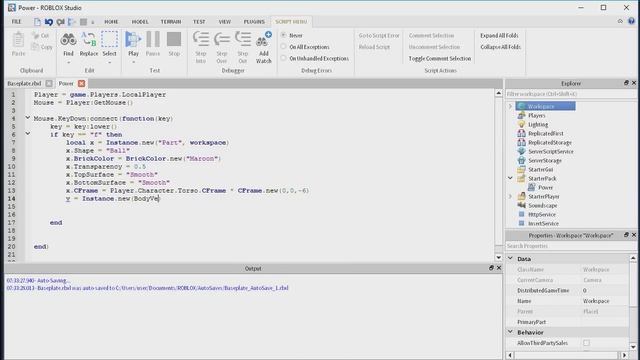The image size is (640, 360).
Task: Click the Step Over debugger icon
Action: (x=222, y=40)
